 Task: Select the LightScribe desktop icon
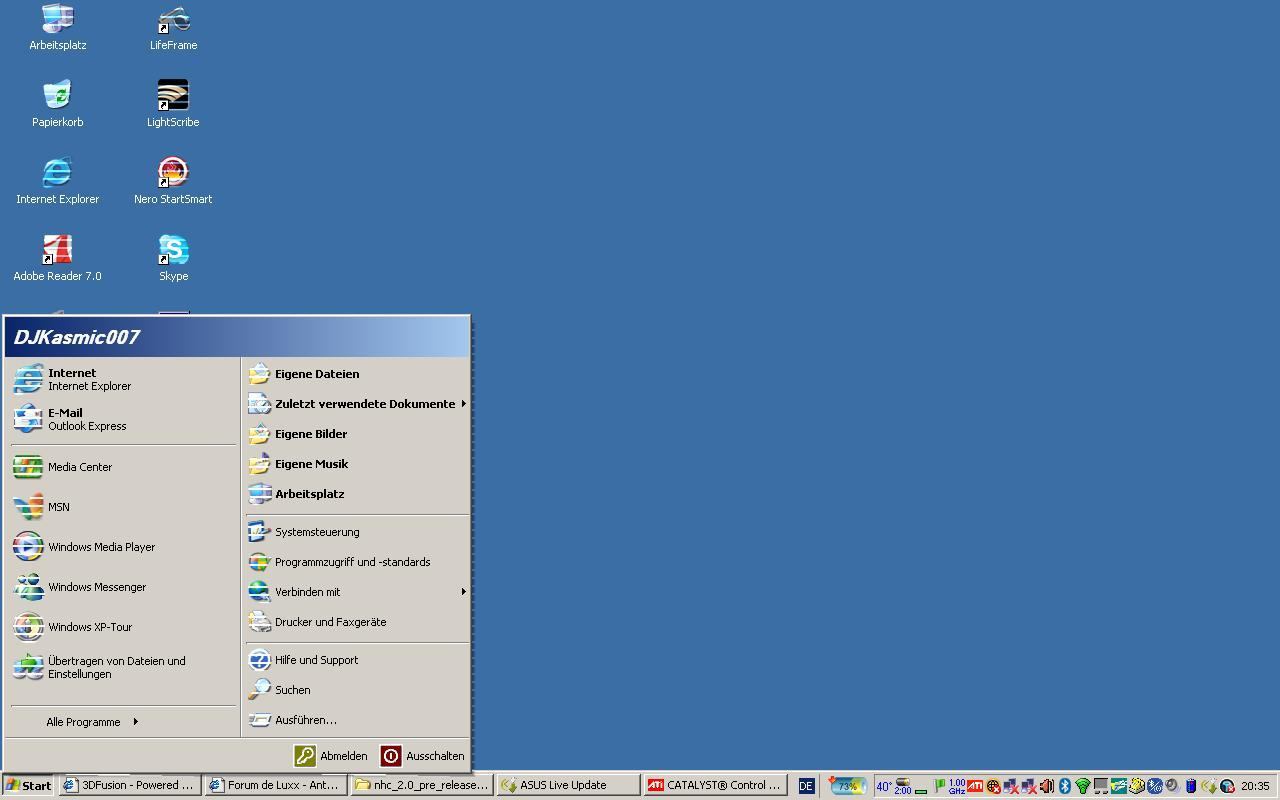pyautogui.click(x=173, y=104)
